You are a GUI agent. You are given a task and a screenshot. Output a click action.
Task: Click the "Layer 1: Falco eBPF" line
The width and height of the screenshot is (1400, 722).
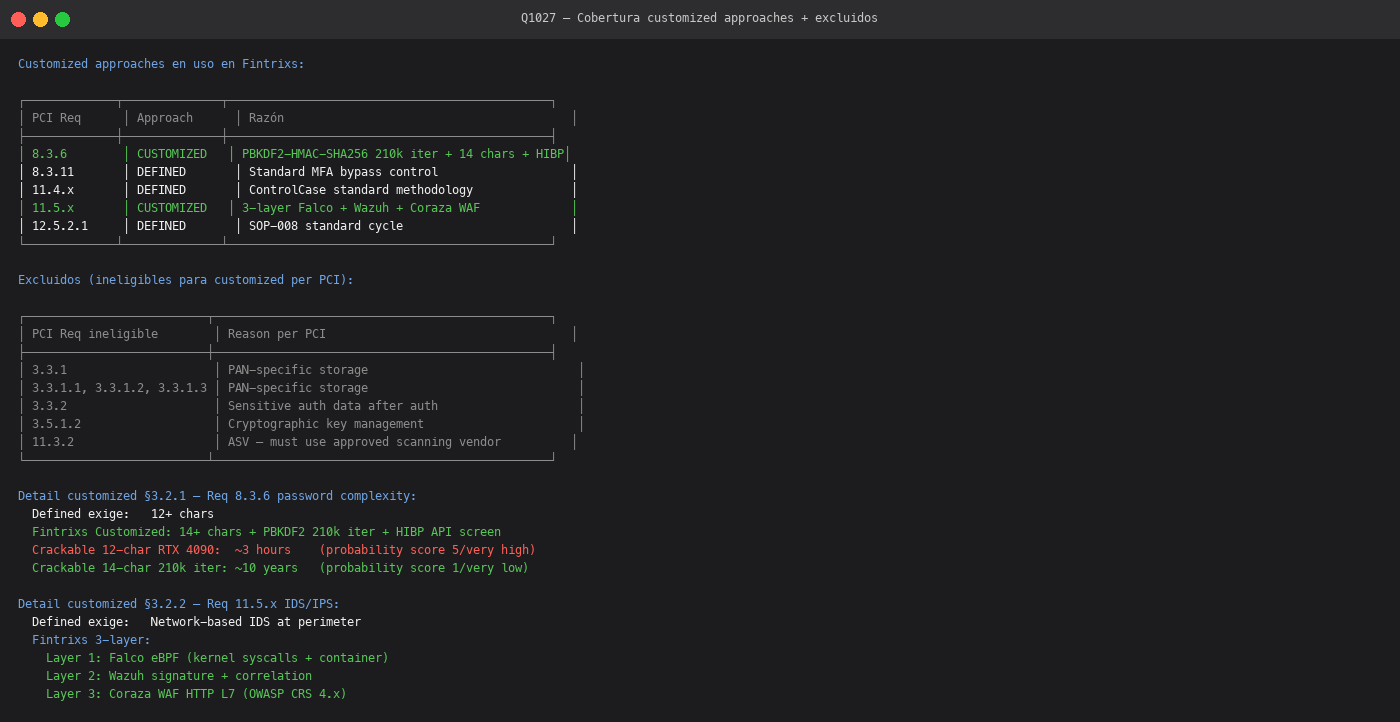coord(217,658)
